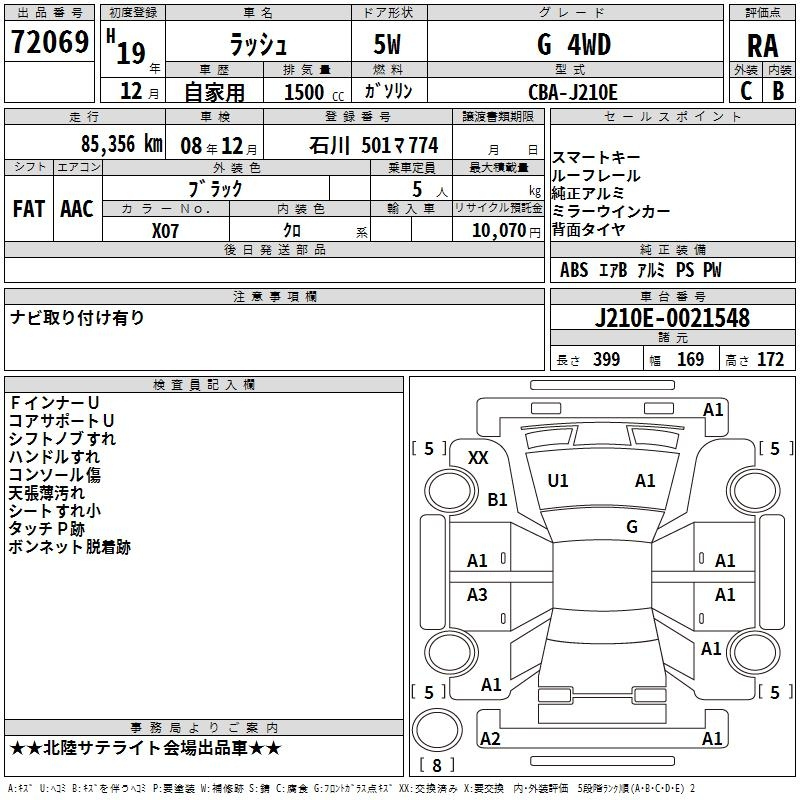
Task: Select the RA evaluation score
Action: coord(762,45)
